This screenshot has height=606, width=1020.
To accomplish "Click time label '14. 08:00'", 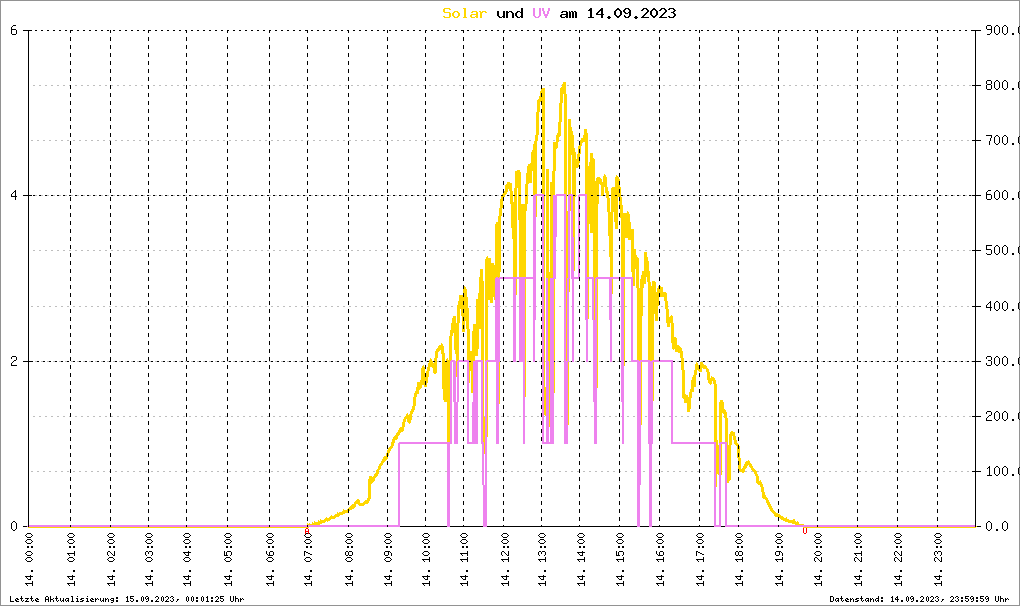I will 349,560.
